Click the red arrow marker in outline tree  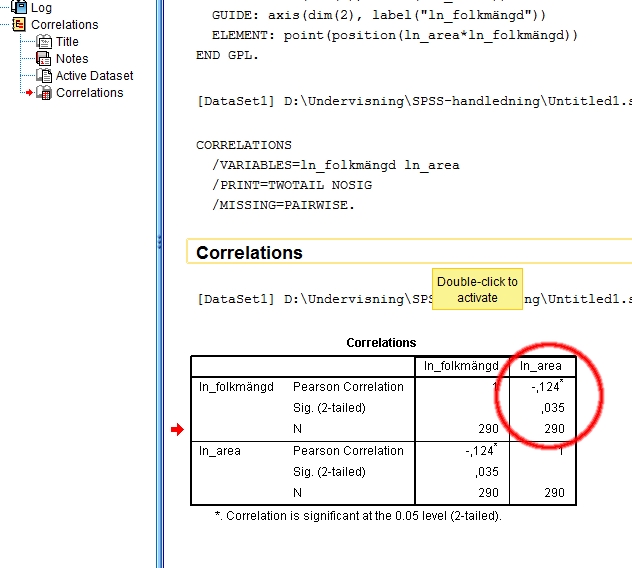point(30,93)
